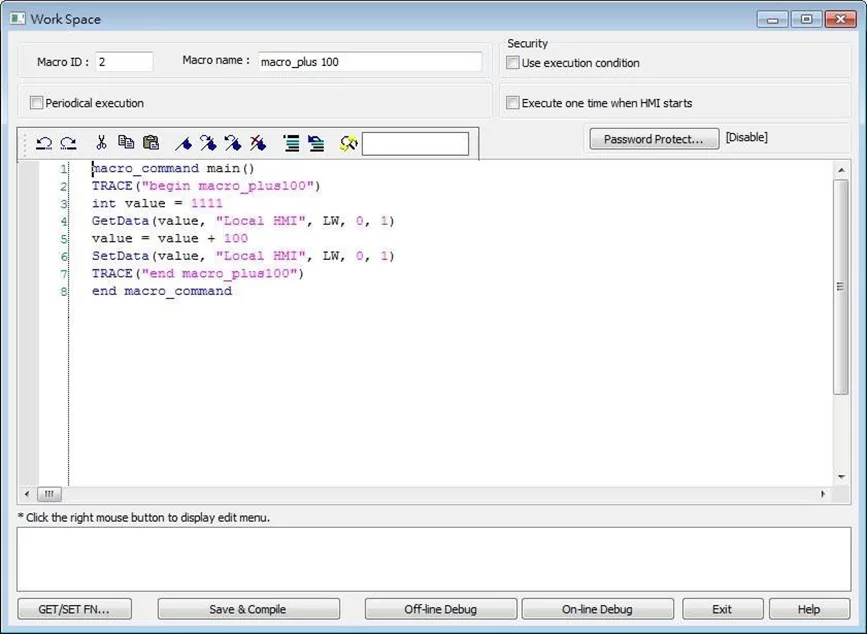Screen dimensions: 867x634
Task: Open the GET/SET FN dialog
Action: tap(75, 609)
